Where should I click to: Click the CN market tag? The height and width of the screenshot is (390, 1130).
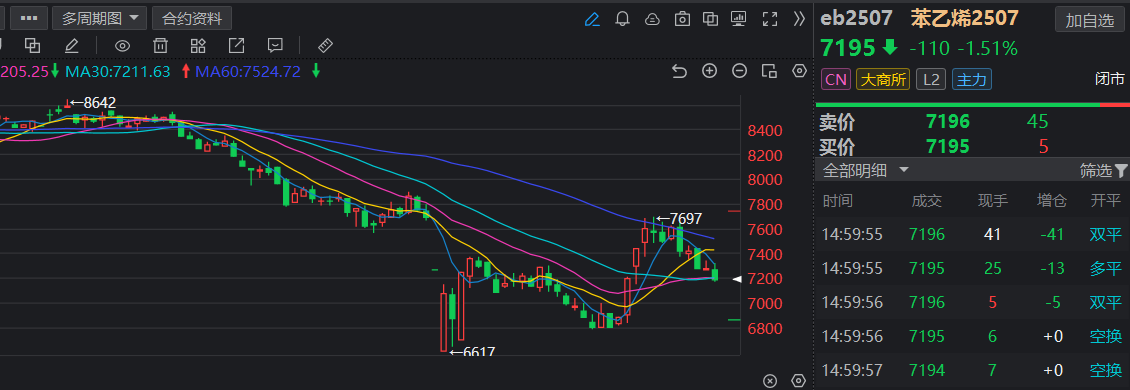tap(836, 79)
